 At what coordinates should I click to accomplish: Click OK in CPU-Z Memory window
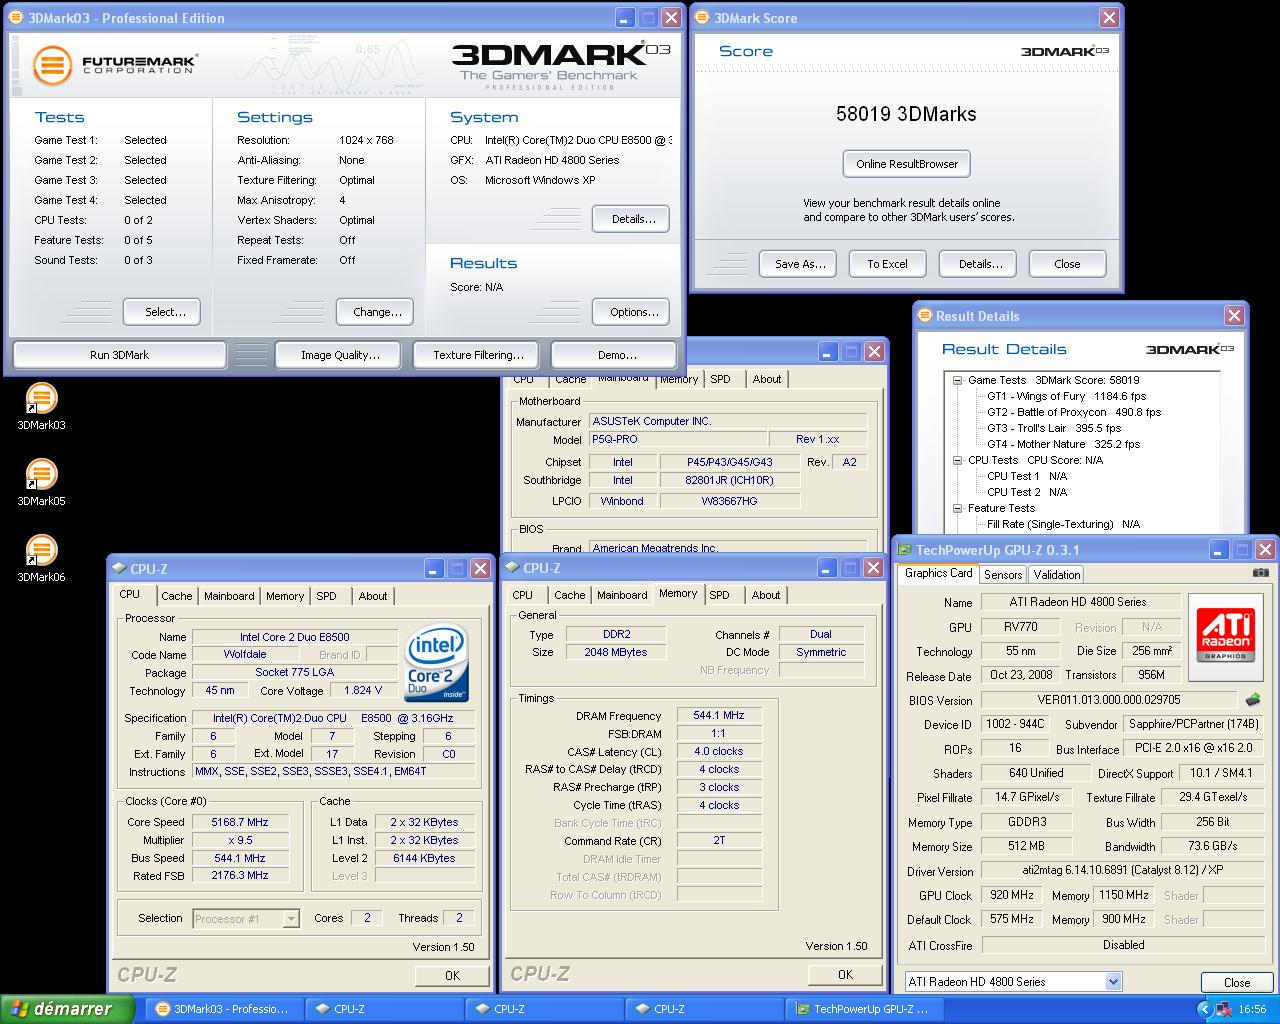[x=845, y=974]
